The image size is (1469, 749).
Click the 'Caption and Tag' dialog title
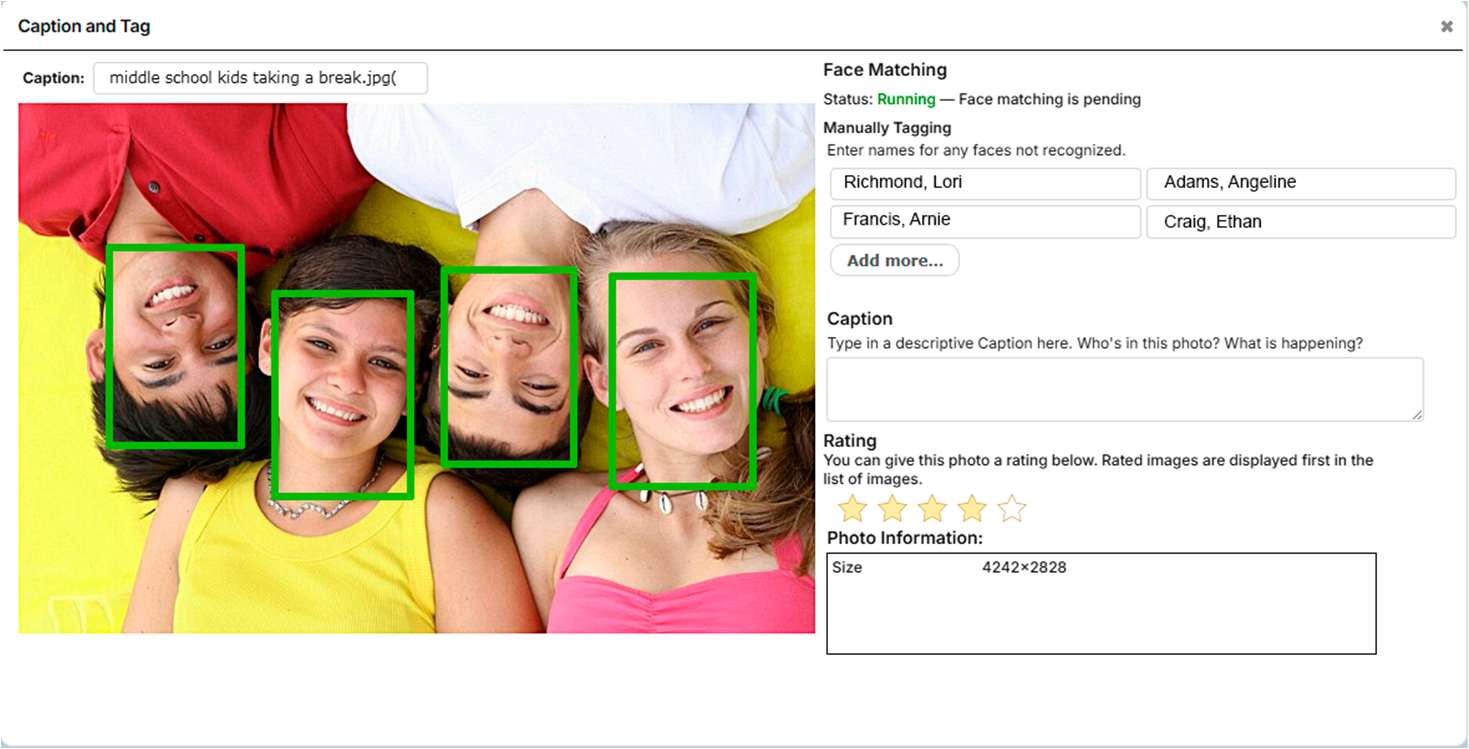(84, 26)
